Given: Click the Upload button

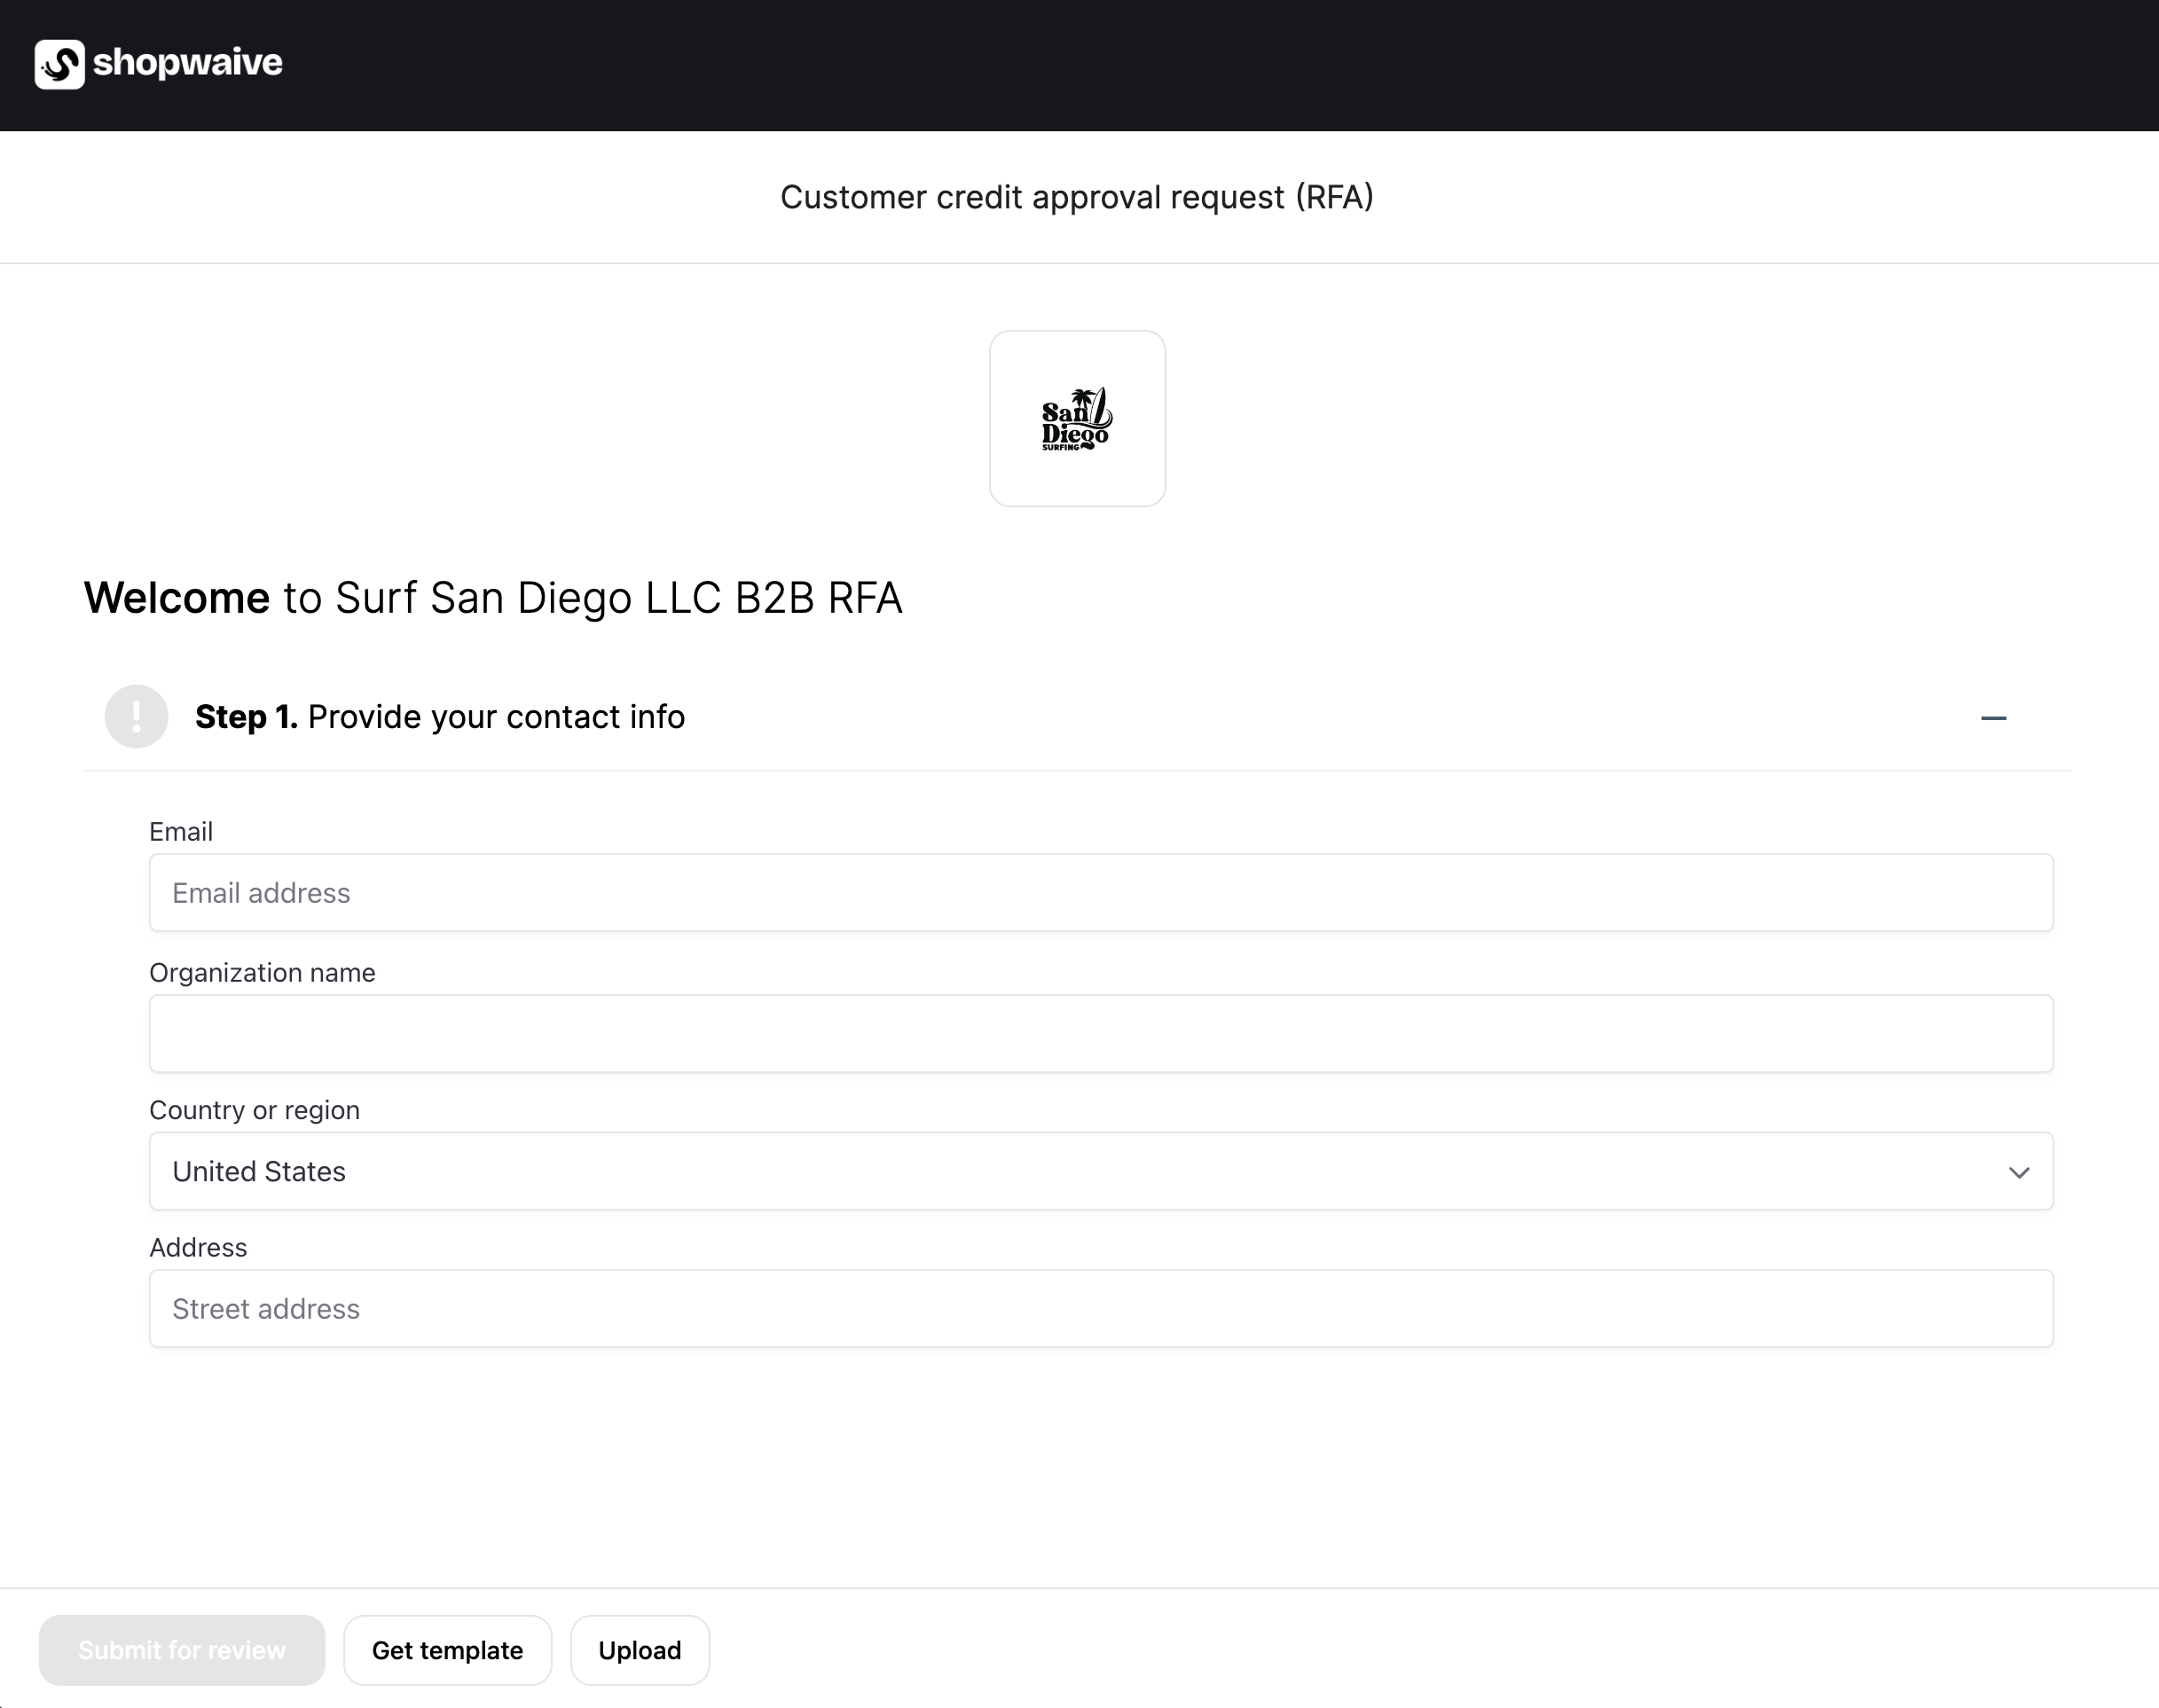Looking at the screenshot, I should click(640, 1651).
